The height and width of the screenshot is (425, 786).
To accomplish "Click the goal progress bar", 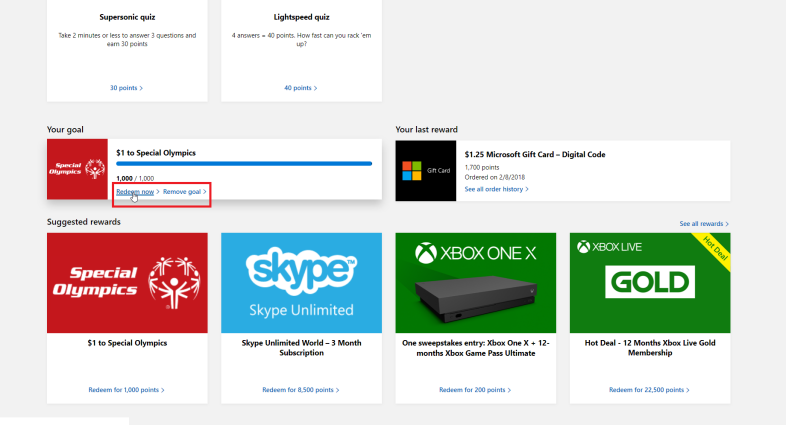I will tap(244, 163).
